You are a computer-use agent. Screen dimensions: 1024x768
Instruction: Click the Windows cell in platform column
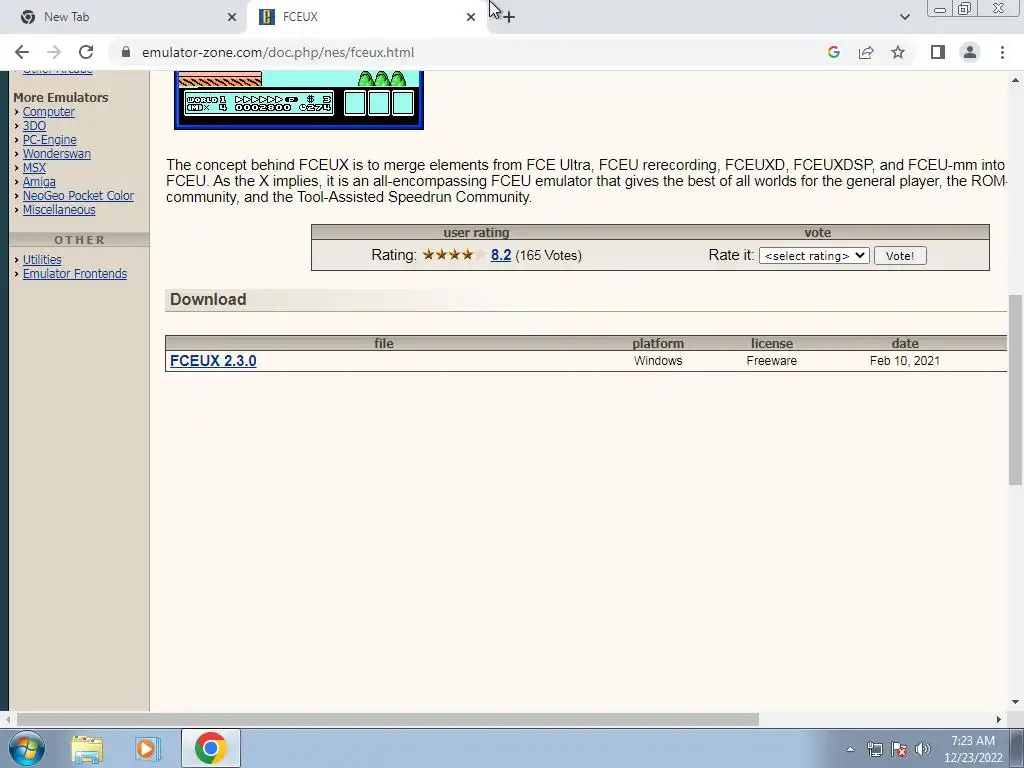coord(658,361)
